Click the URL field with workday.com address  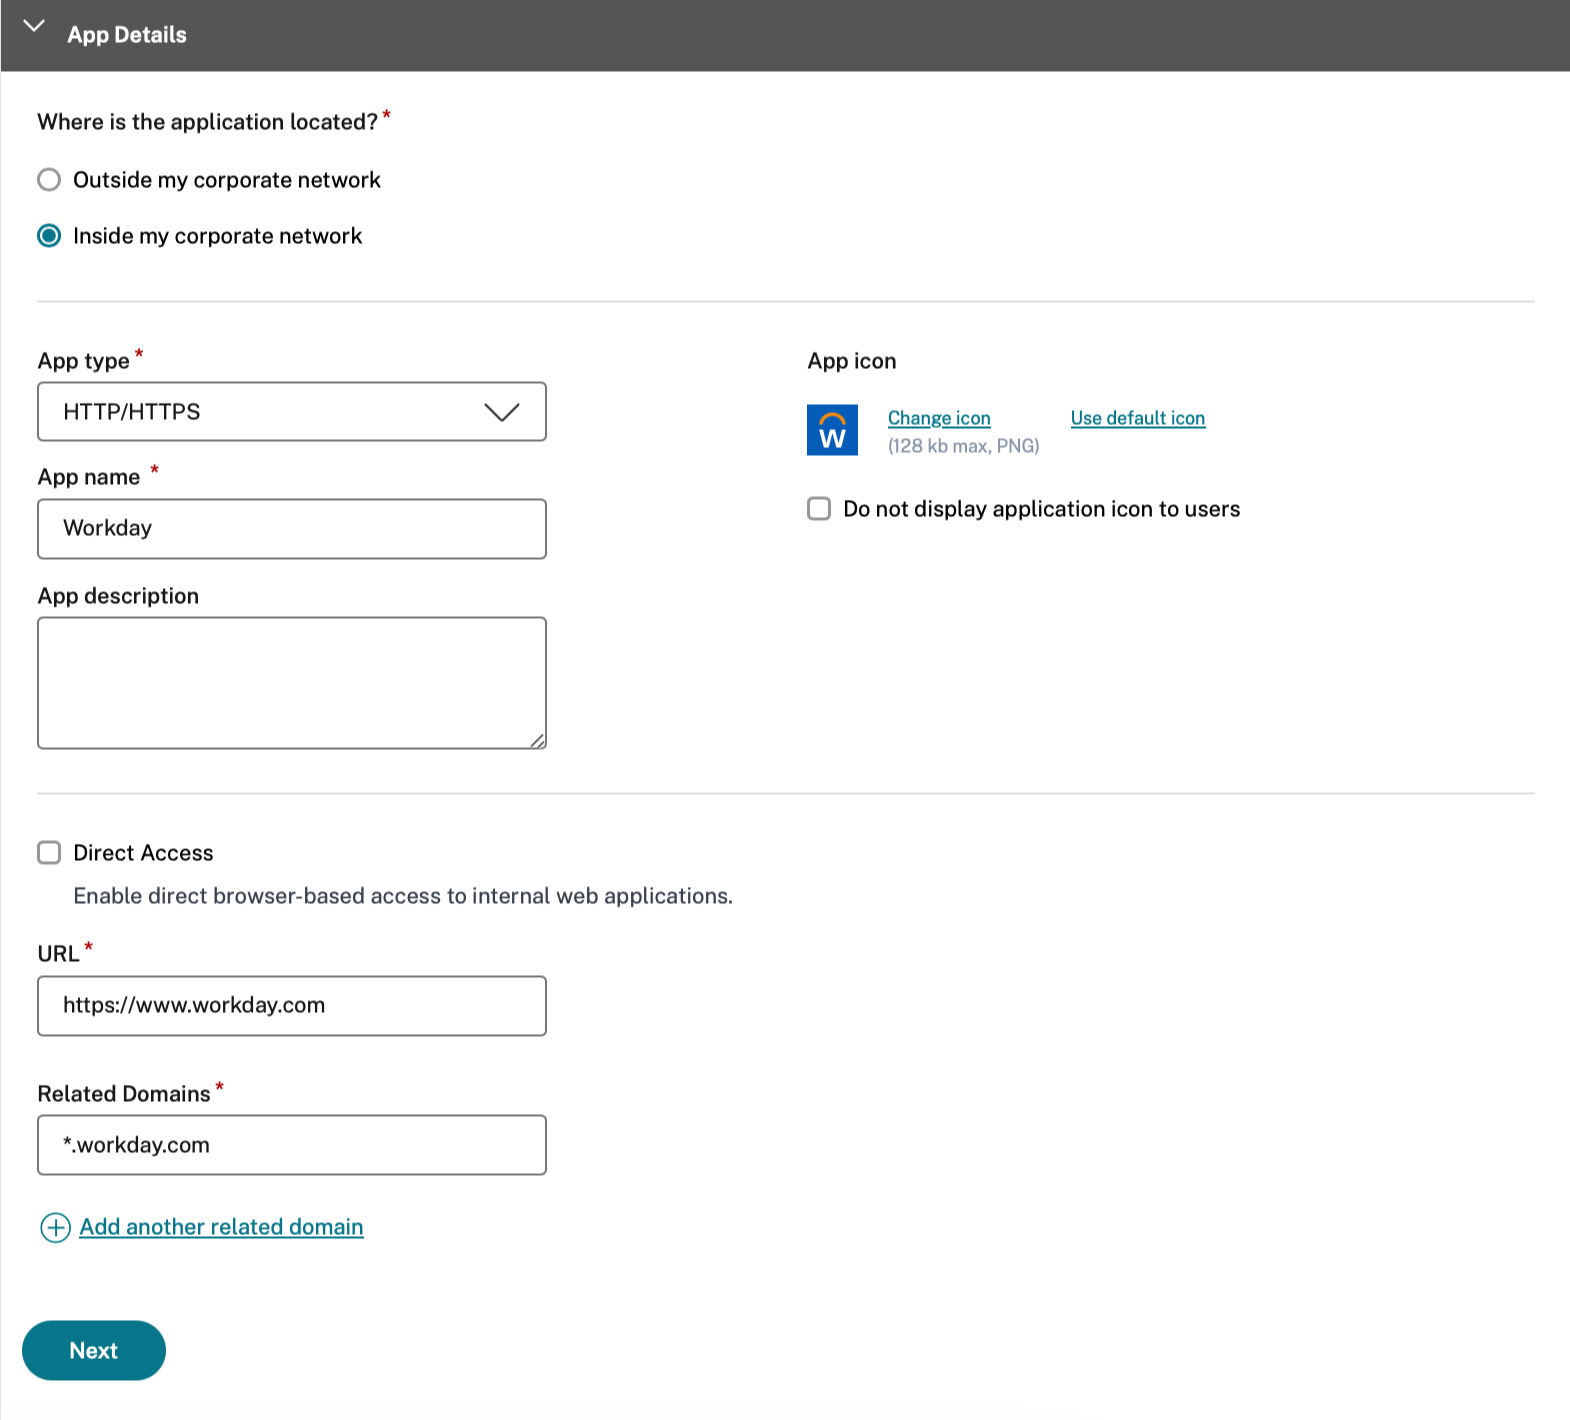[291, 1006]
